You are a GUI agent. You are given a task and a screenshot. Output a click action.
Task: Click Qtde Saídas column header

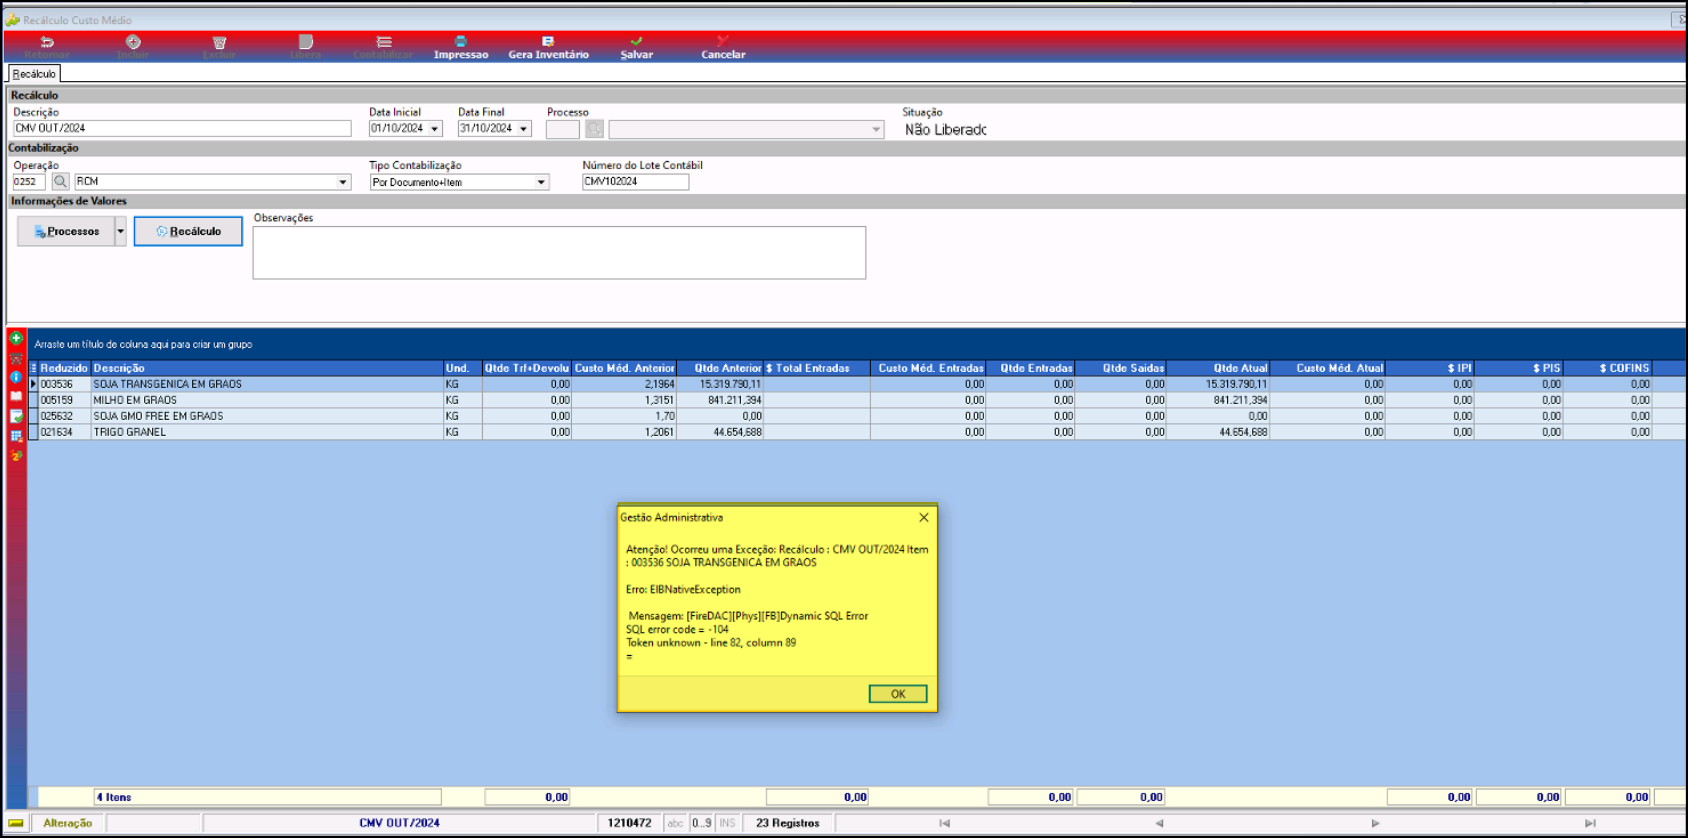coord(1121,368)
